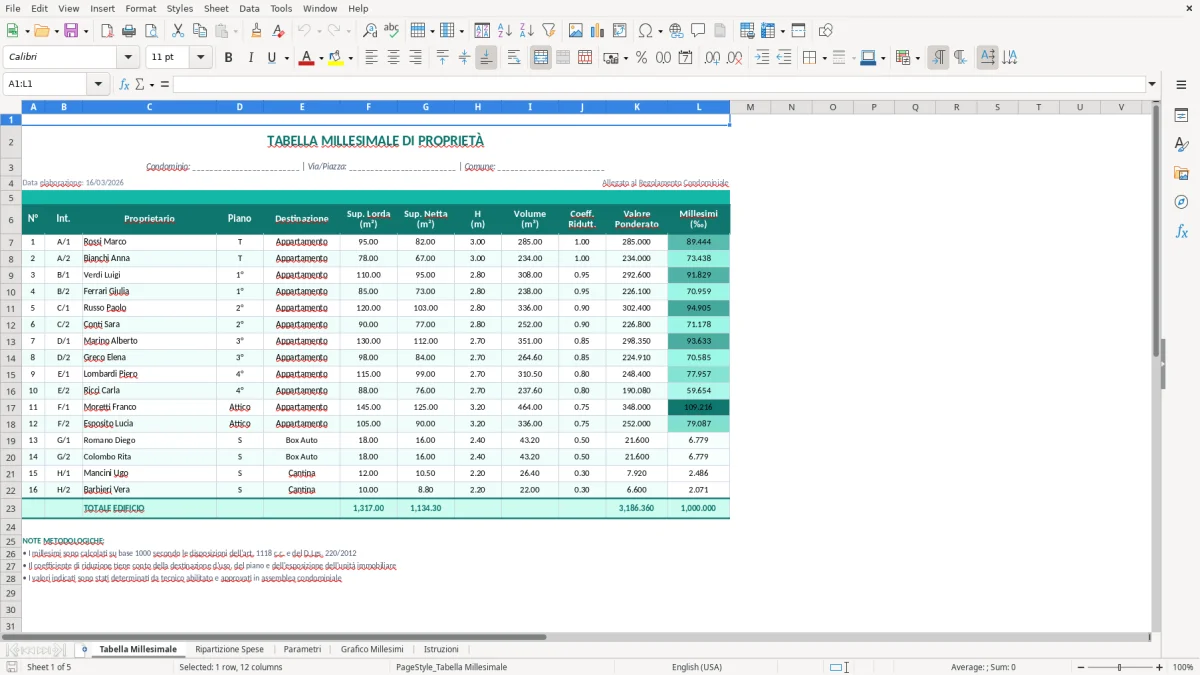Open the Format menu
The image size is (1200, 675).
click(140, 8)
